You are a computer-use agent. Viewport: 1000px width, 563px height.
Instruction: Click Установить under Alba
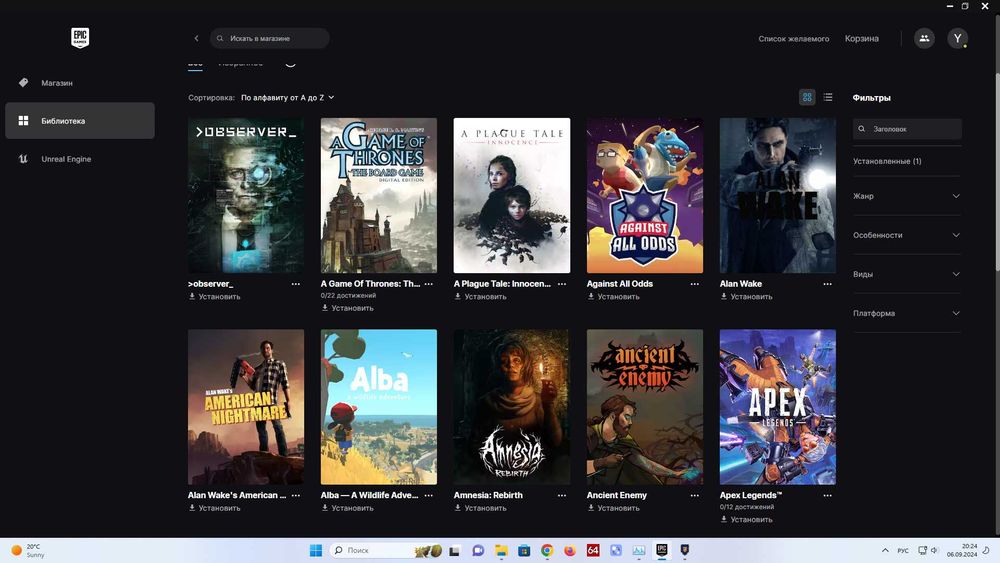coord(348,508)
